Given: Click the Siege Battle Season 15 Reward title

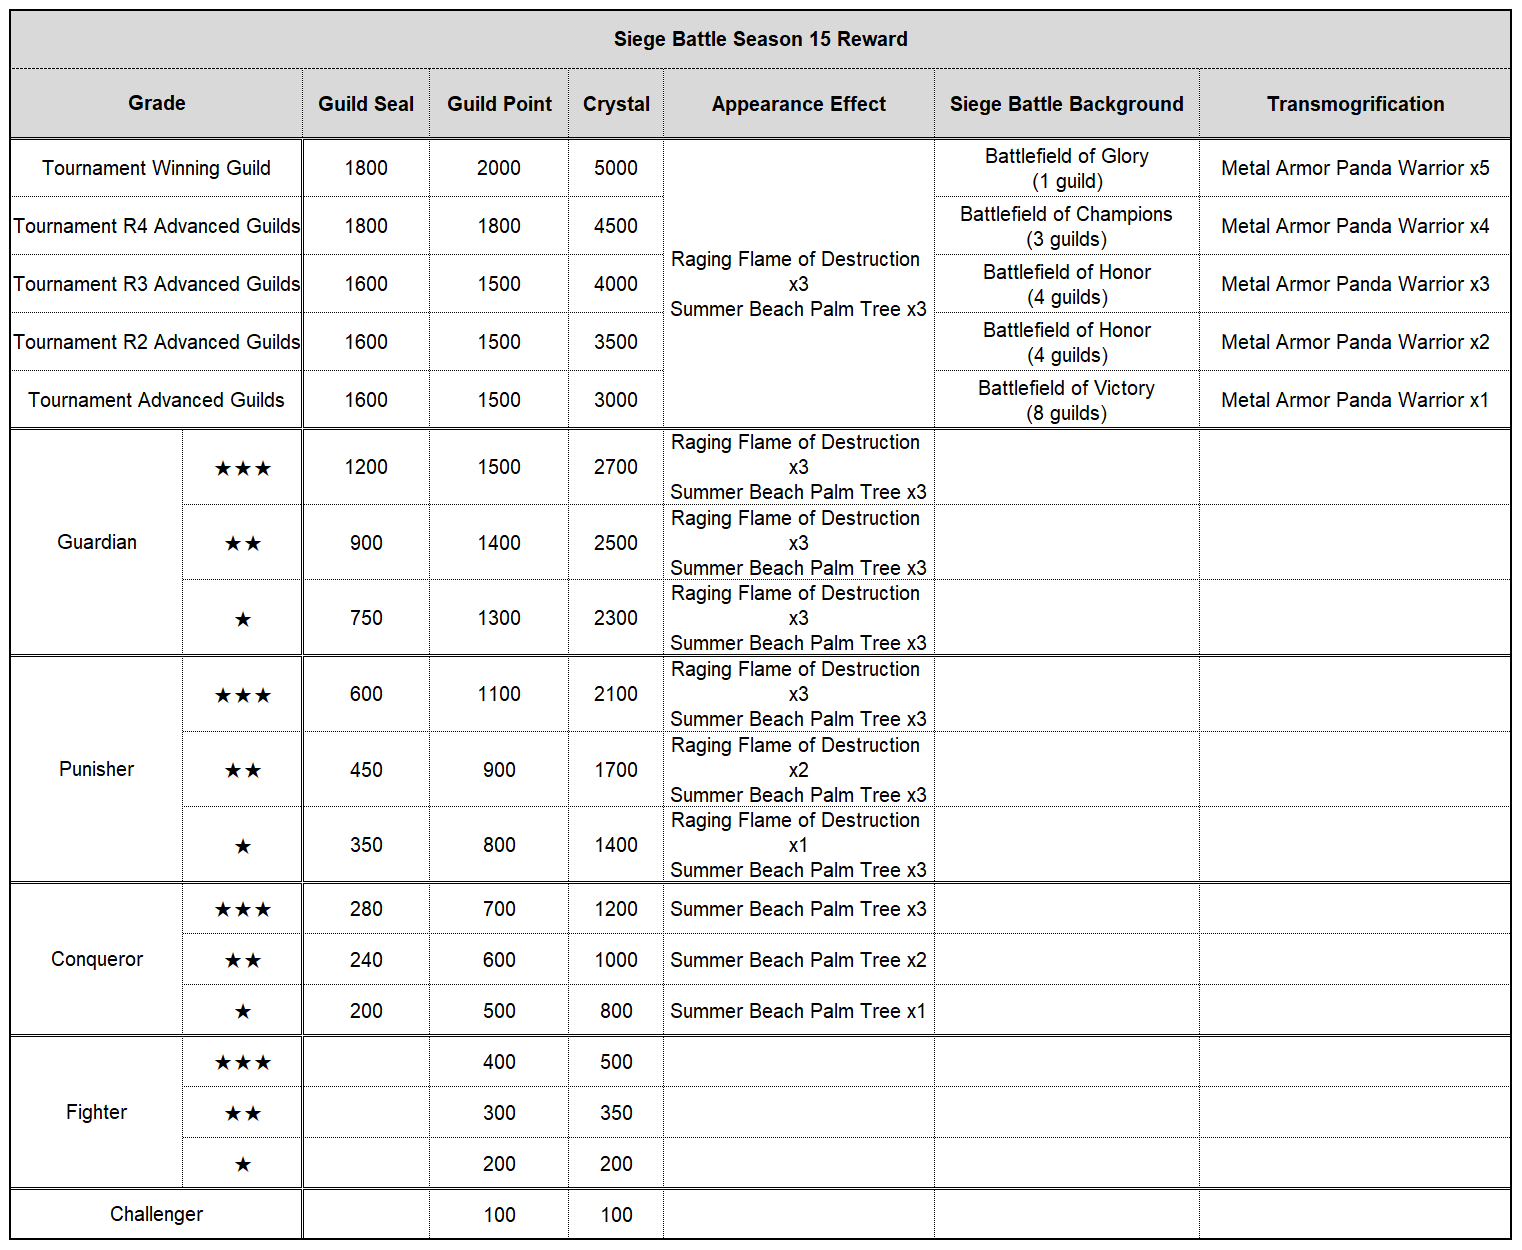Looking at the screenshot, I should pos(760,39).
